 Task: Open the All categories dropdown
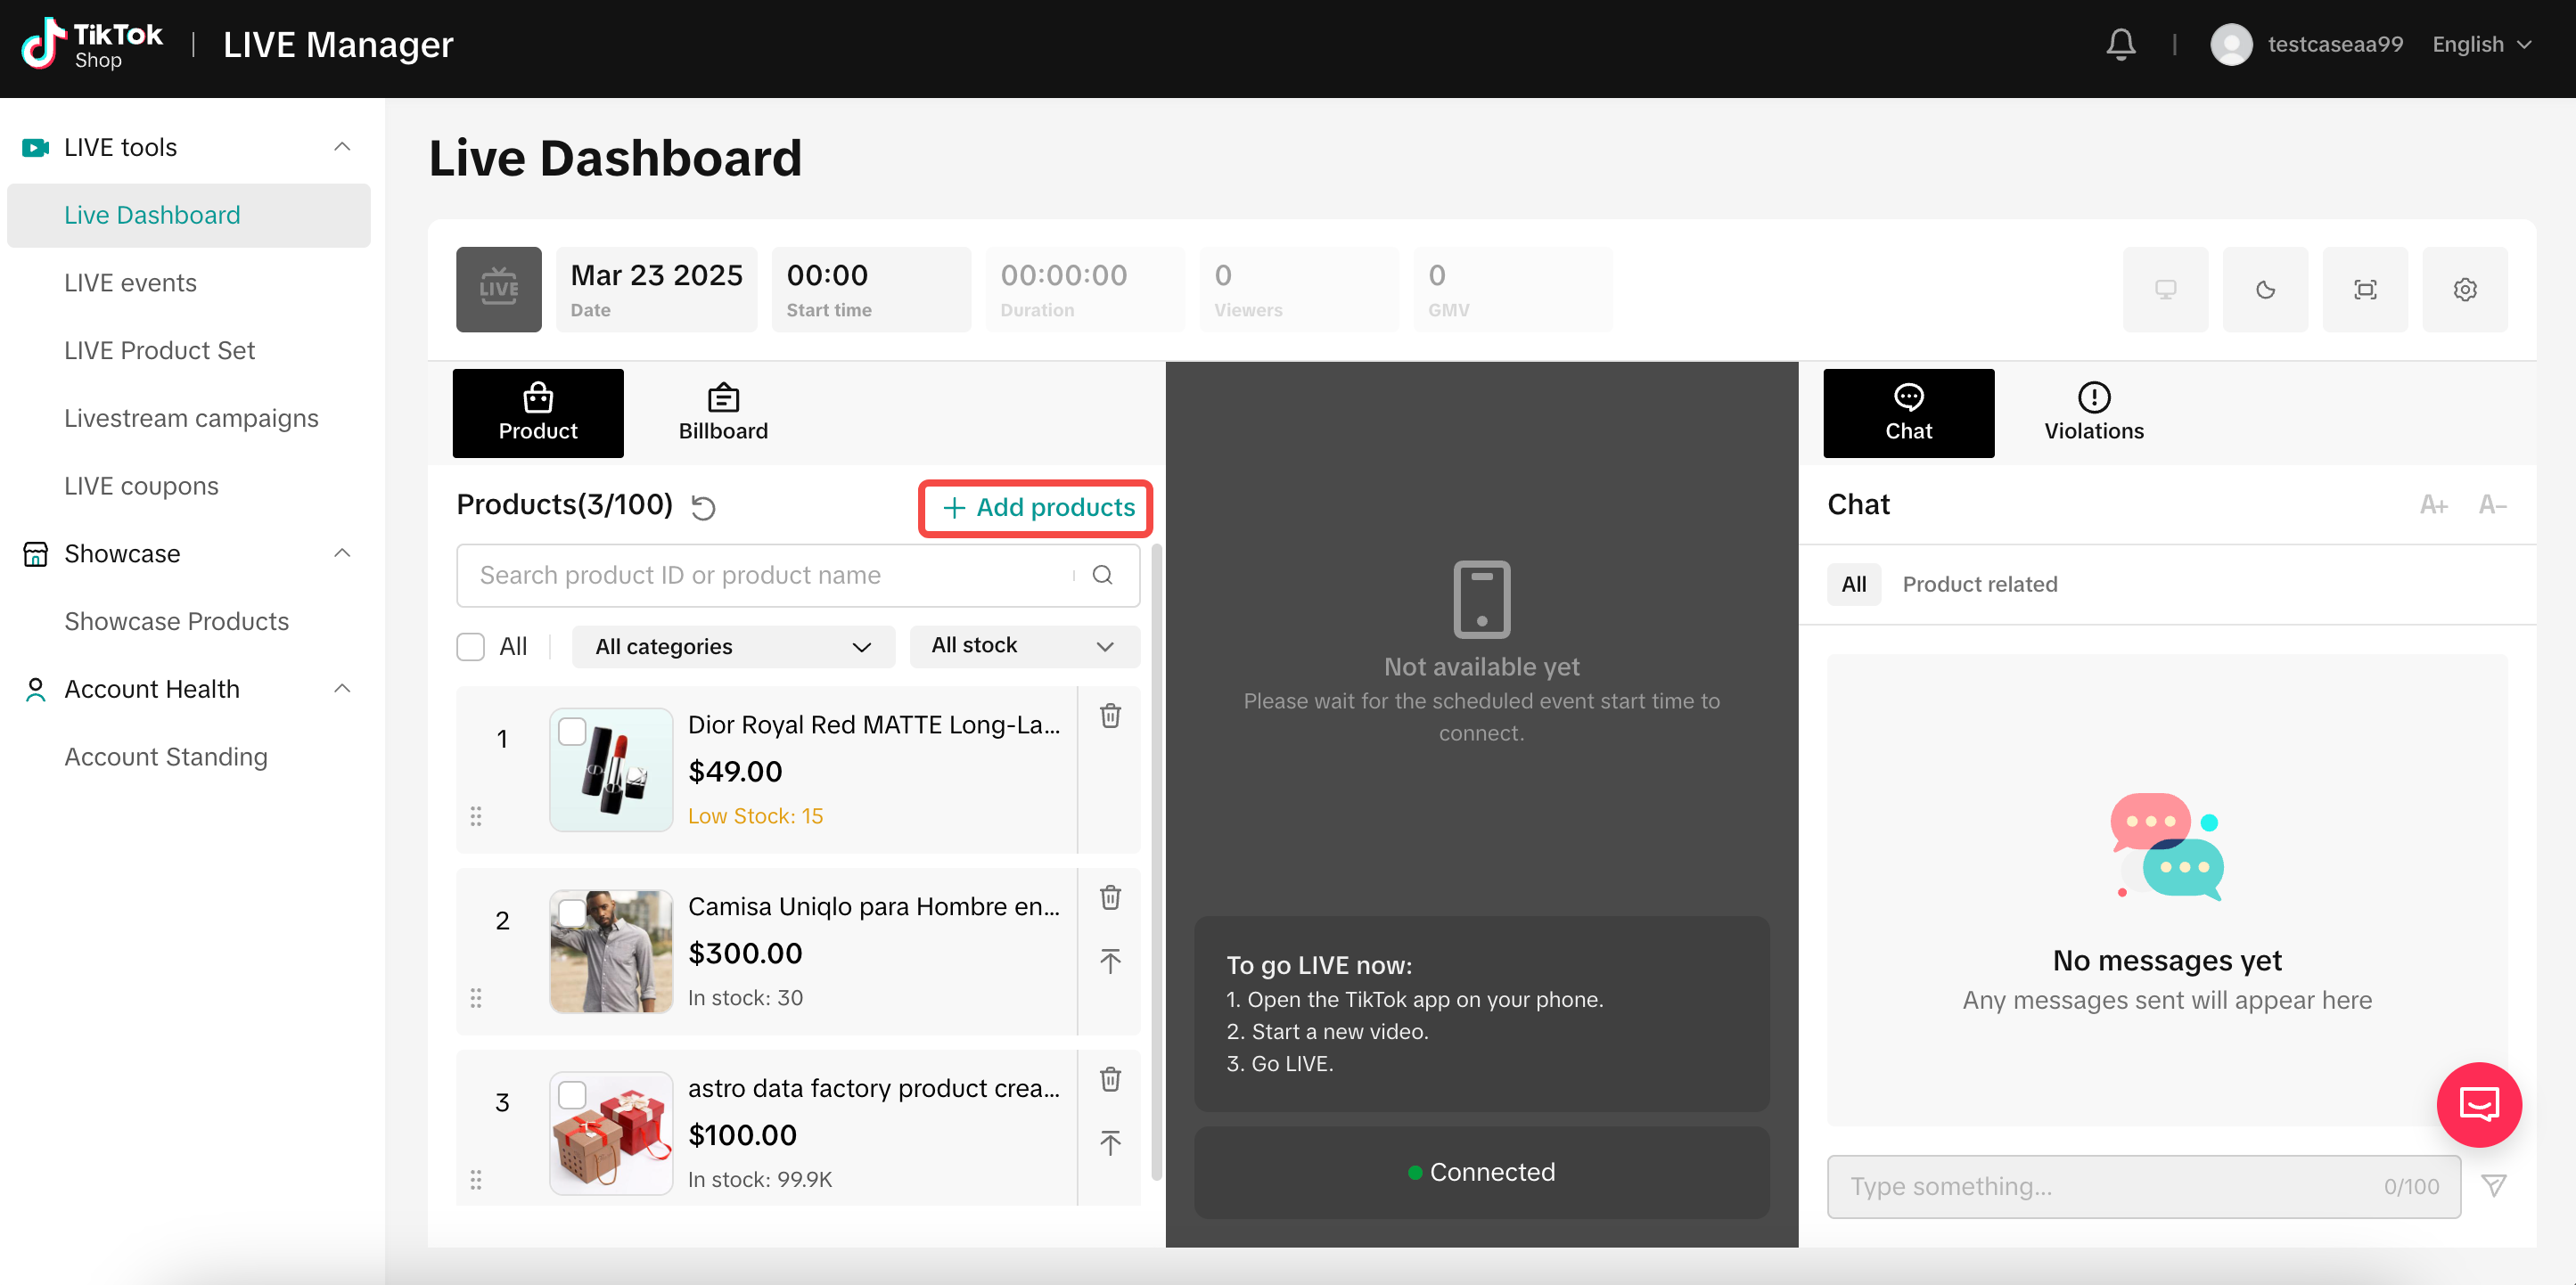732,646
